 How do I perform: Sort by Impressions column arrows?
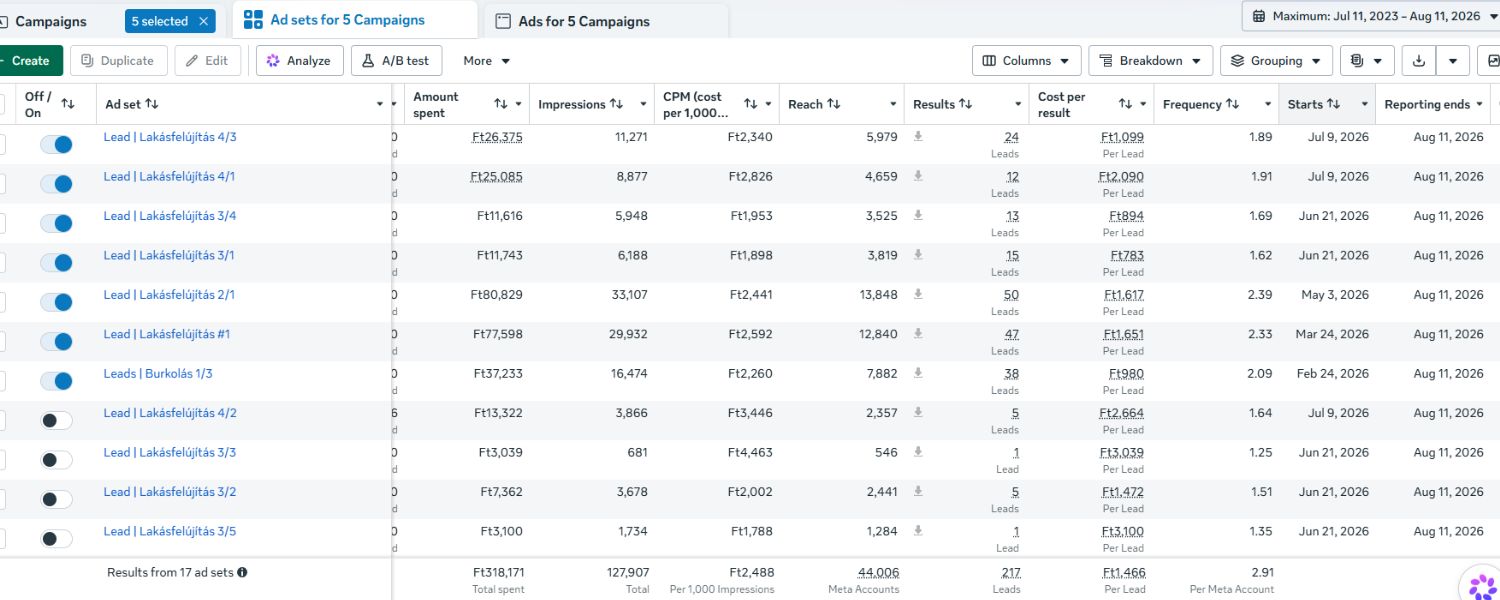coord(617,104)
